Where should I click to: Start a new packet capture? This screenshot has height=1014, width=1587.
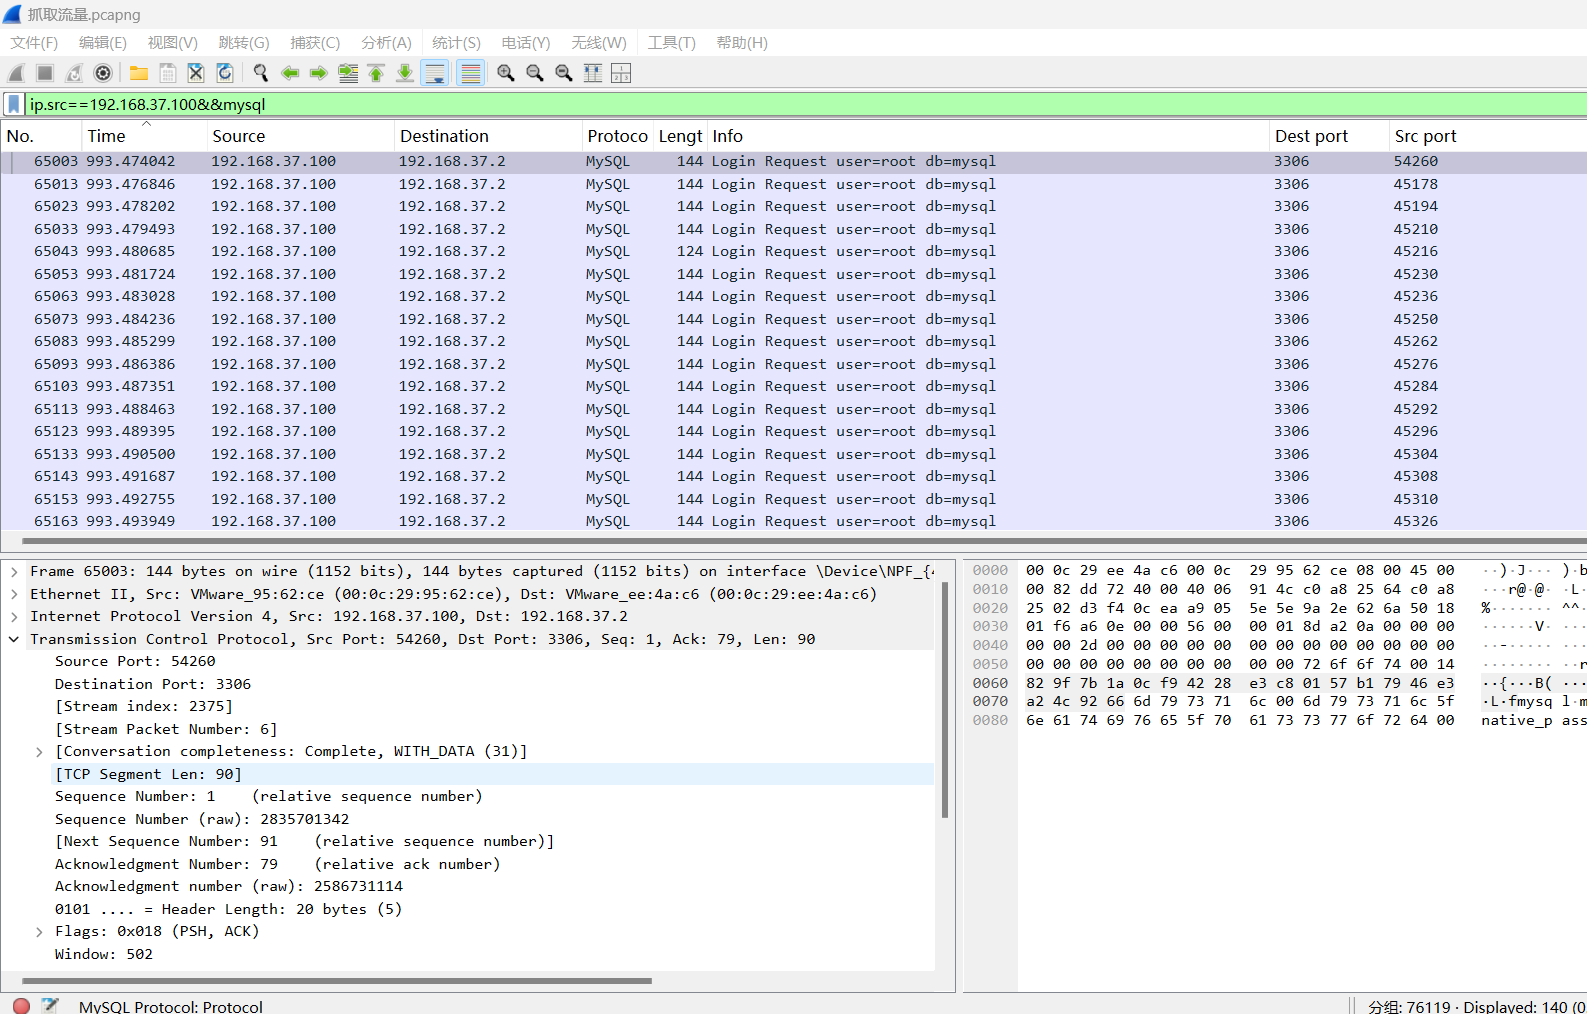(x=16, y=73)
